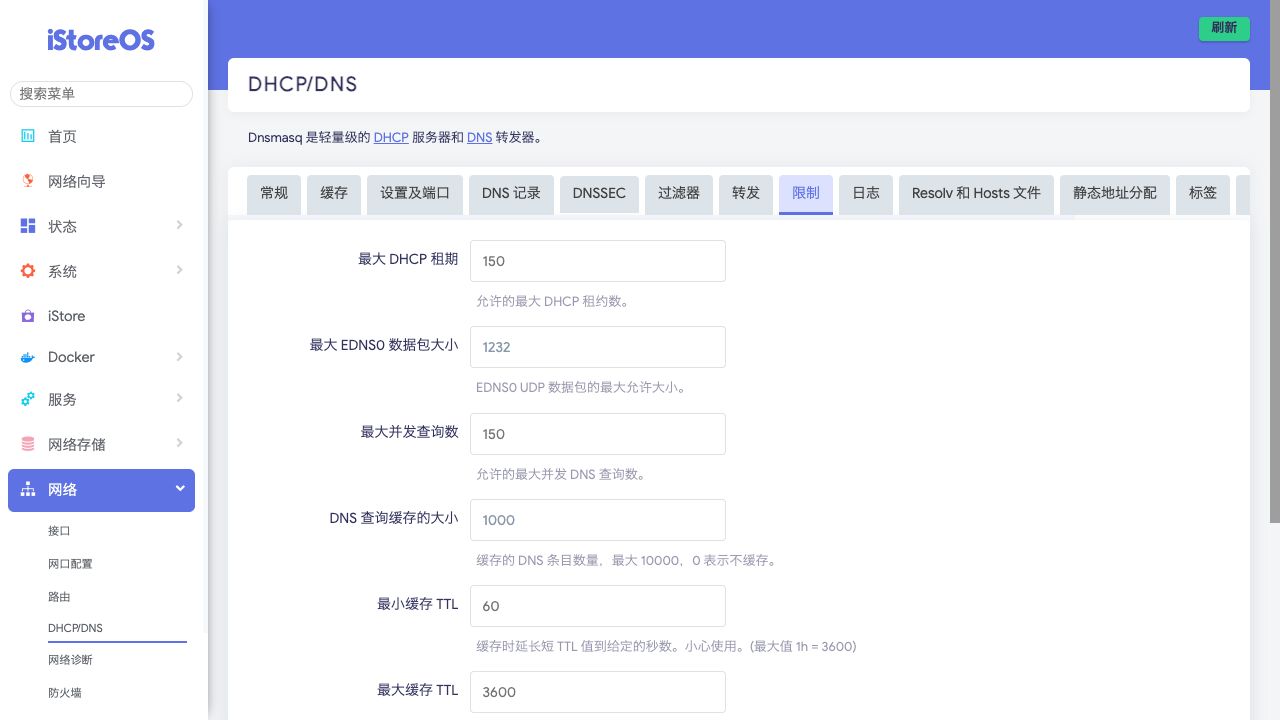
Task: Click the 状态 status icon
Action: 28,226
